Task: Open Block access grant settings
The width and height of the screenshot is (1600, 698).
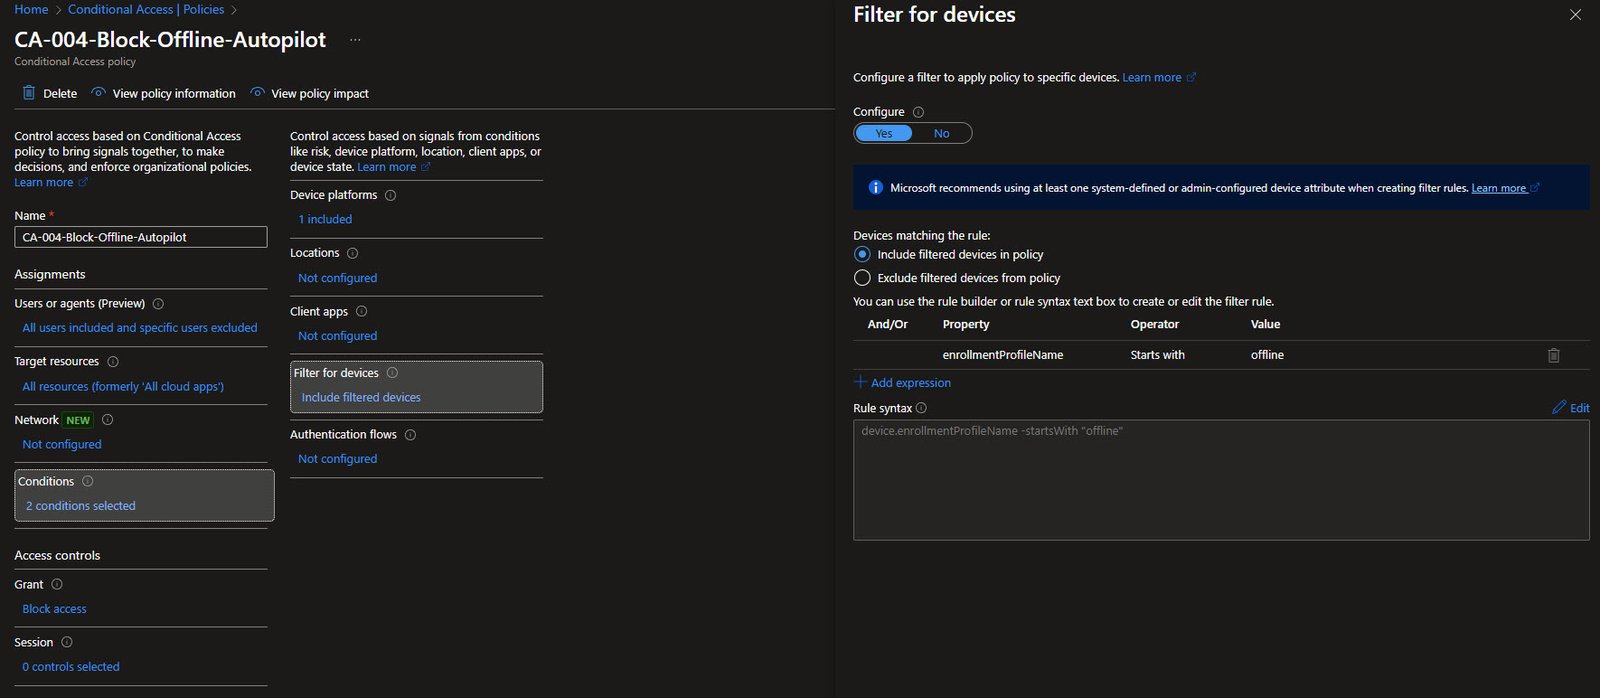Action: coord(55,609)
